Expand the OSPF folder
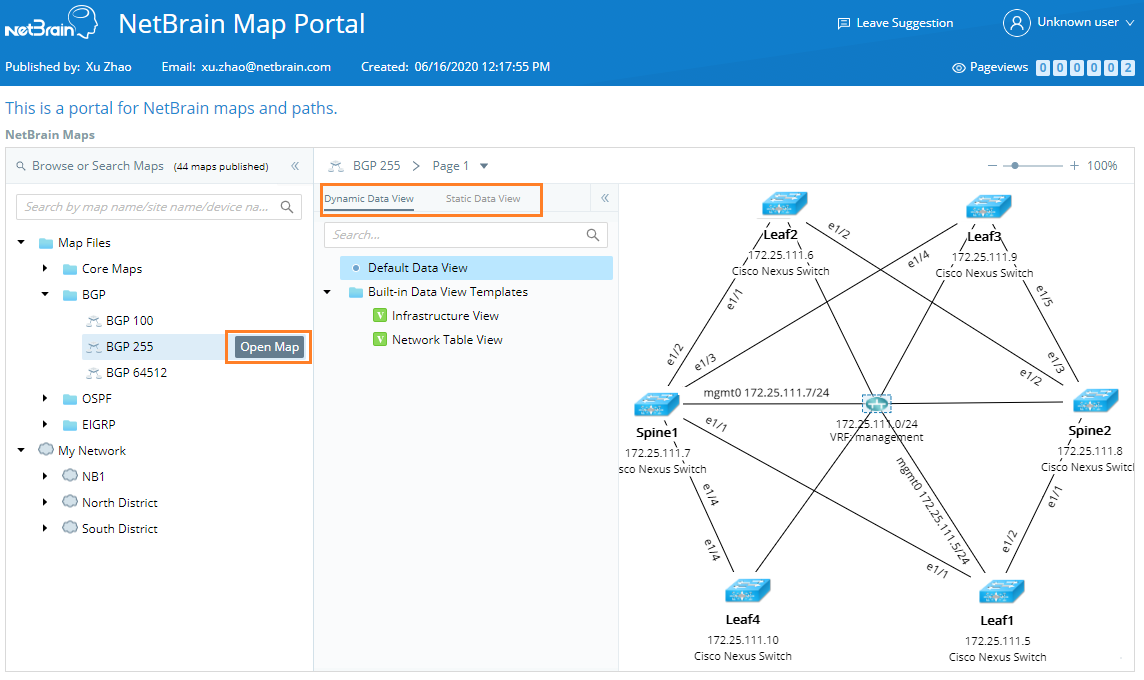This screenshot has width=1144, height=680. pyautogui.click(x=44, y=398)
